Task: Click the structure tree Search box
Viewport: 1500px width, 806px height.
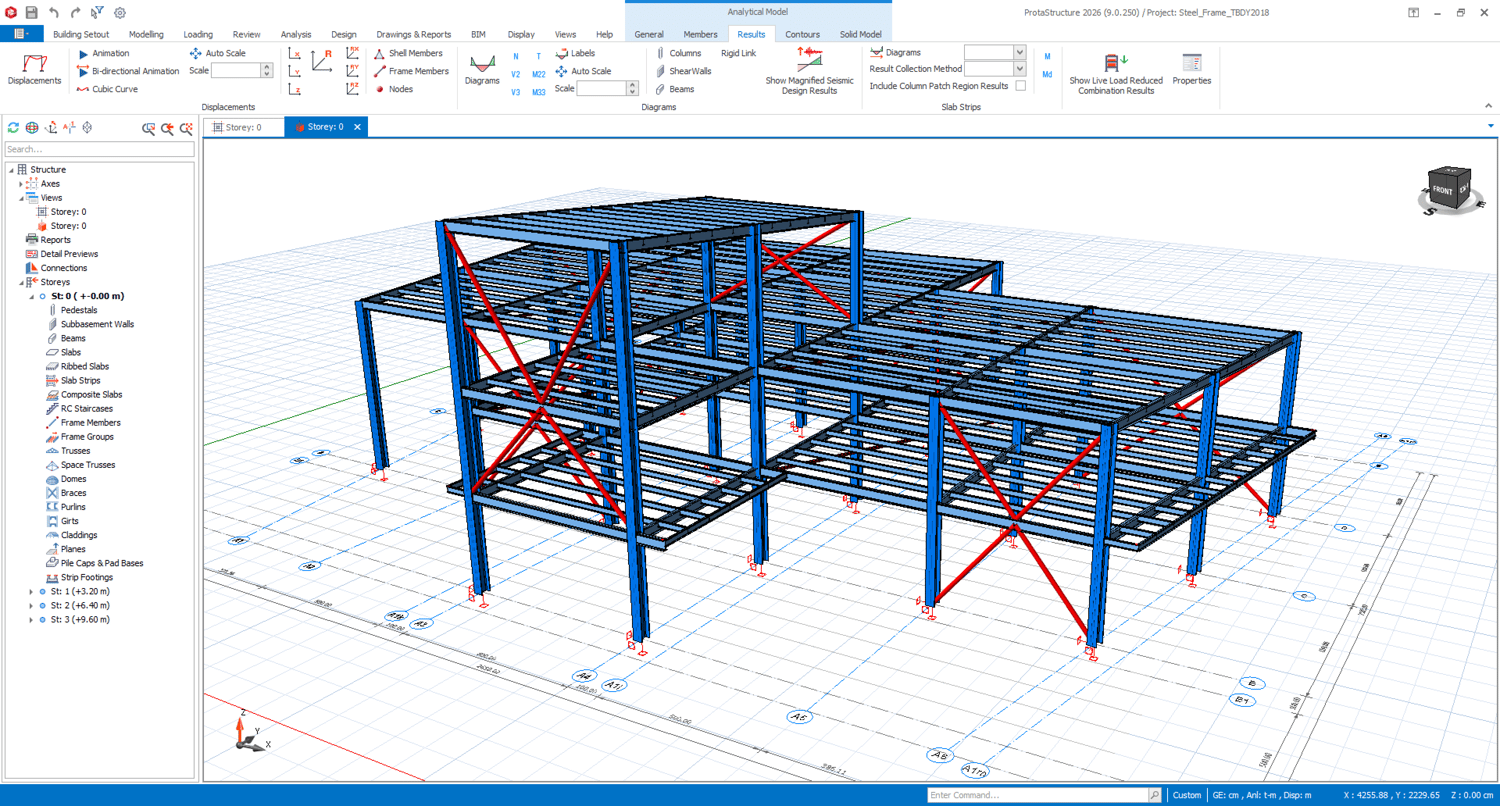Action: pyautogui.click(x=100, y=149)
